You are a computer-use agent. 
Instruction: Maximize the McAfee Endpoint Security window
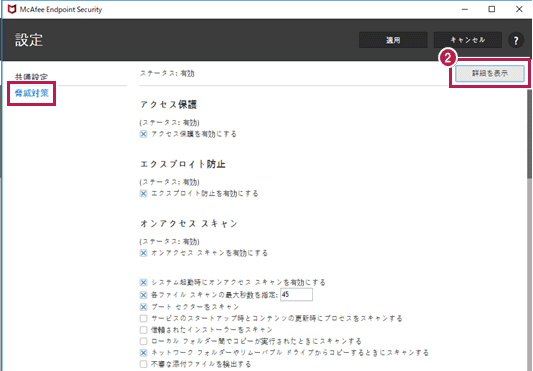click(x=492, y=10)
